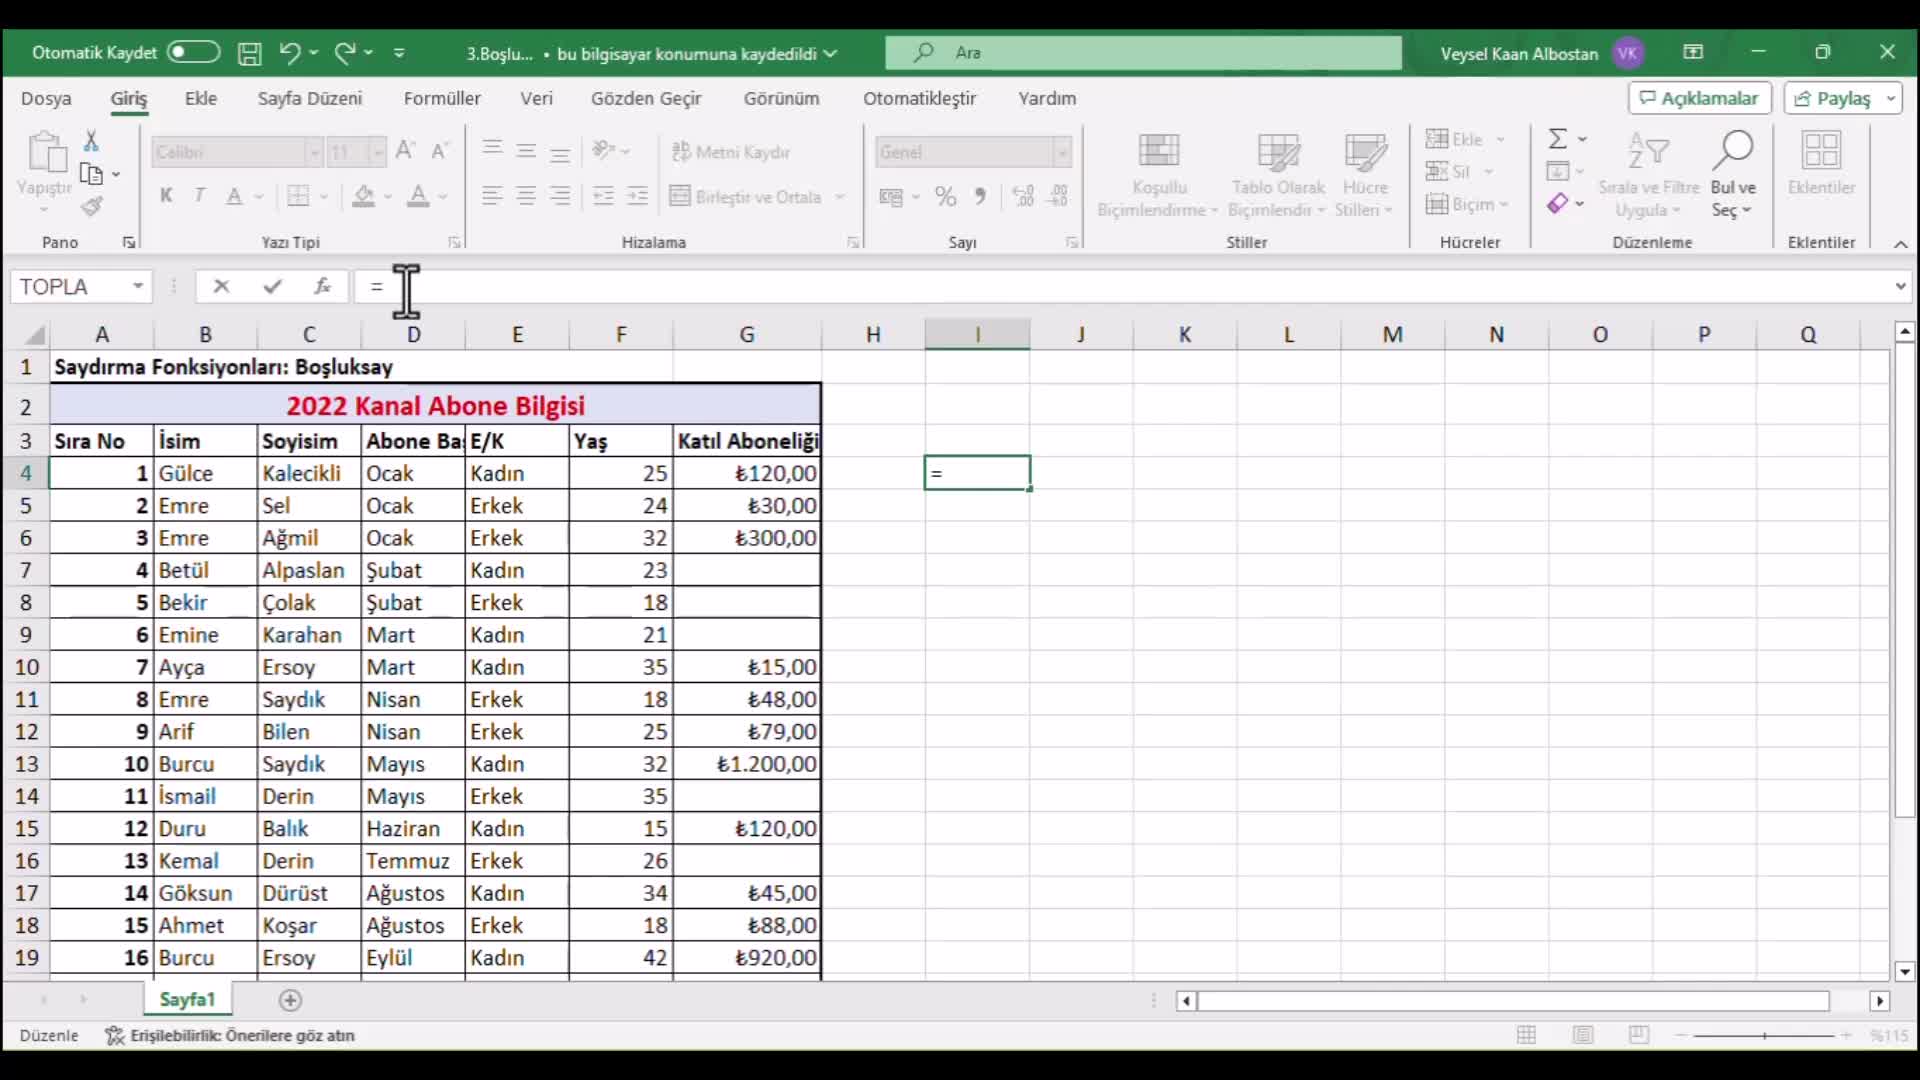The width and height of the screenshot is (1920, 1080).
Task: Click the Save (Kaydet) disk icon
Action: tap(249, 53)
